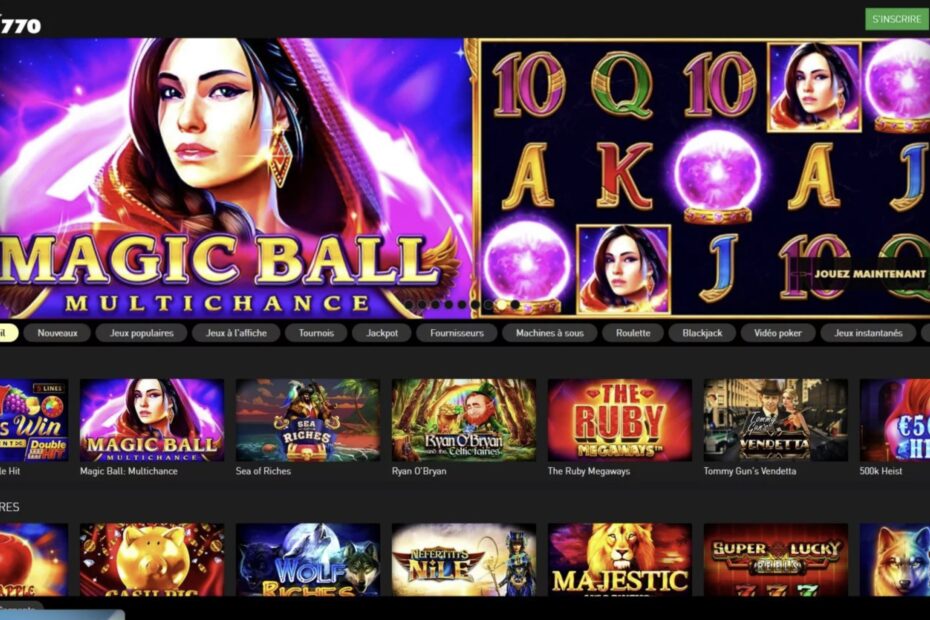Open Magic Ball: Multichance game thumbnail
The height and width of the screenshot is (620, 930).
152,420
